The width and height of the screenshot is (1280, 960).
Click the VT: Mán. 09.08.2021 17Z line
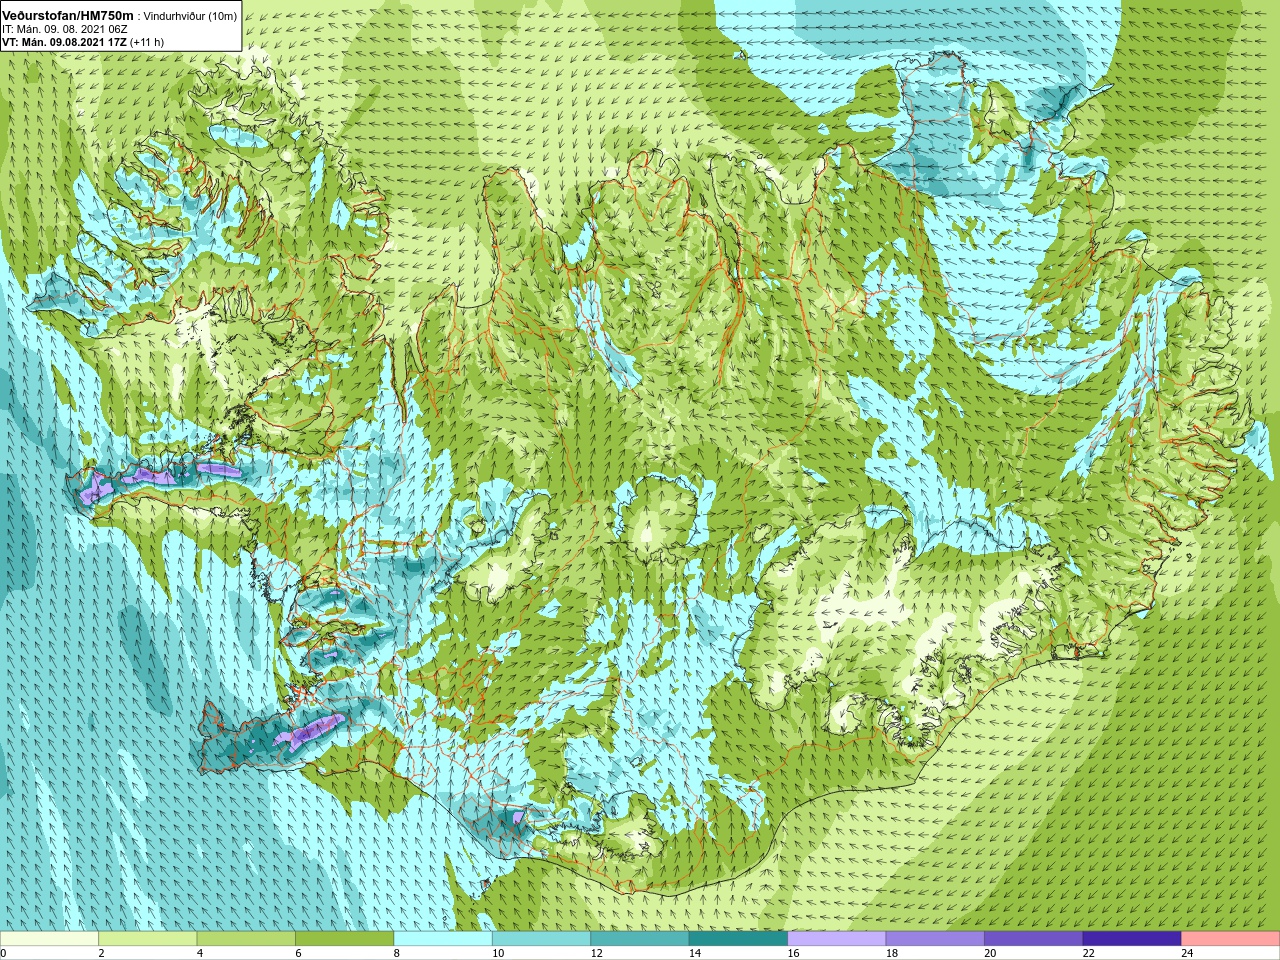tap(64, 42)
